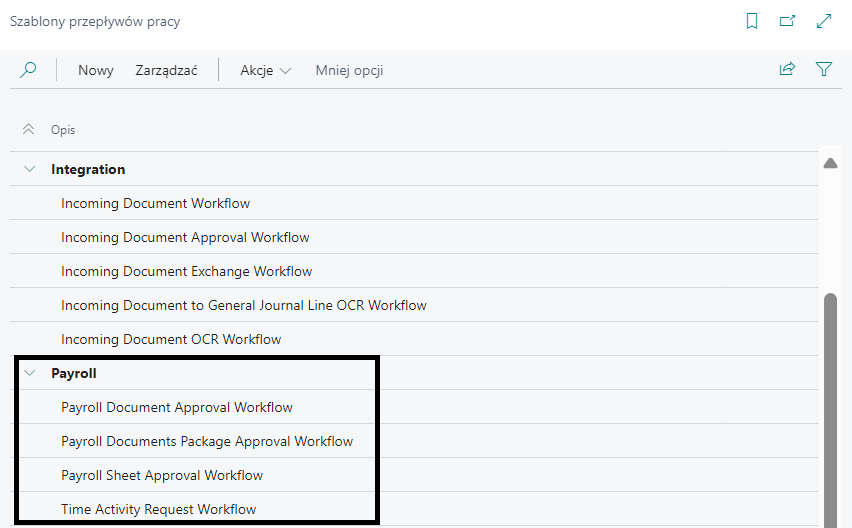Select Incoming Document Exchange Workflow
The height and width of the screenshot is (528, 852).
(186, 272)
